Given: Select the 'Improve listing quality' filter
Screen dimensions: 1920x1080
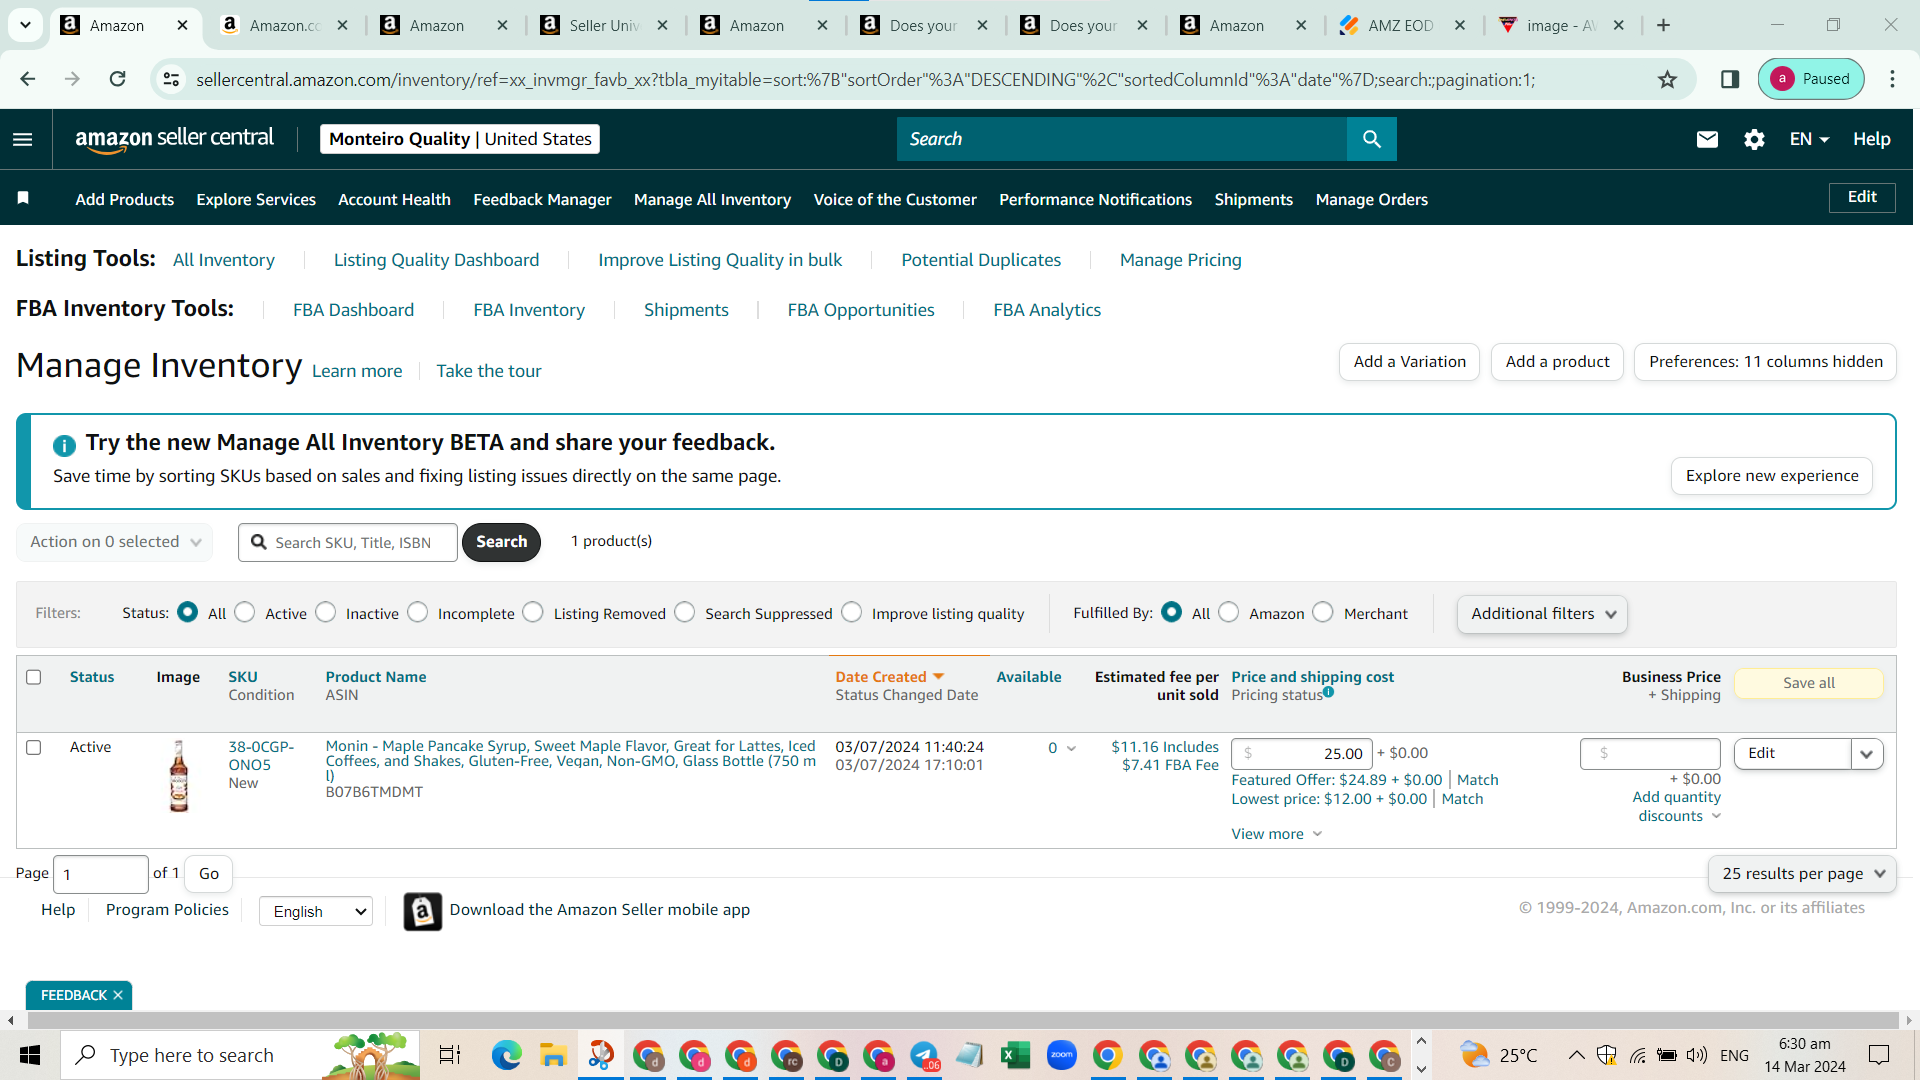Looking at the screenshot, I should click(852, 612).
